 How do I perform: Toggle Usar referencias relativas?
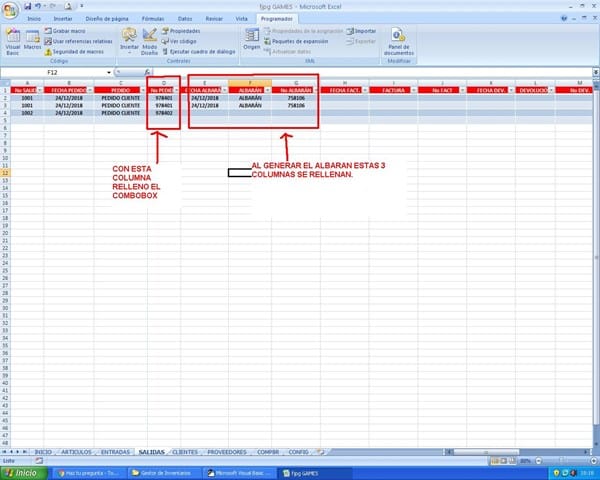click(x=78, y=41)
